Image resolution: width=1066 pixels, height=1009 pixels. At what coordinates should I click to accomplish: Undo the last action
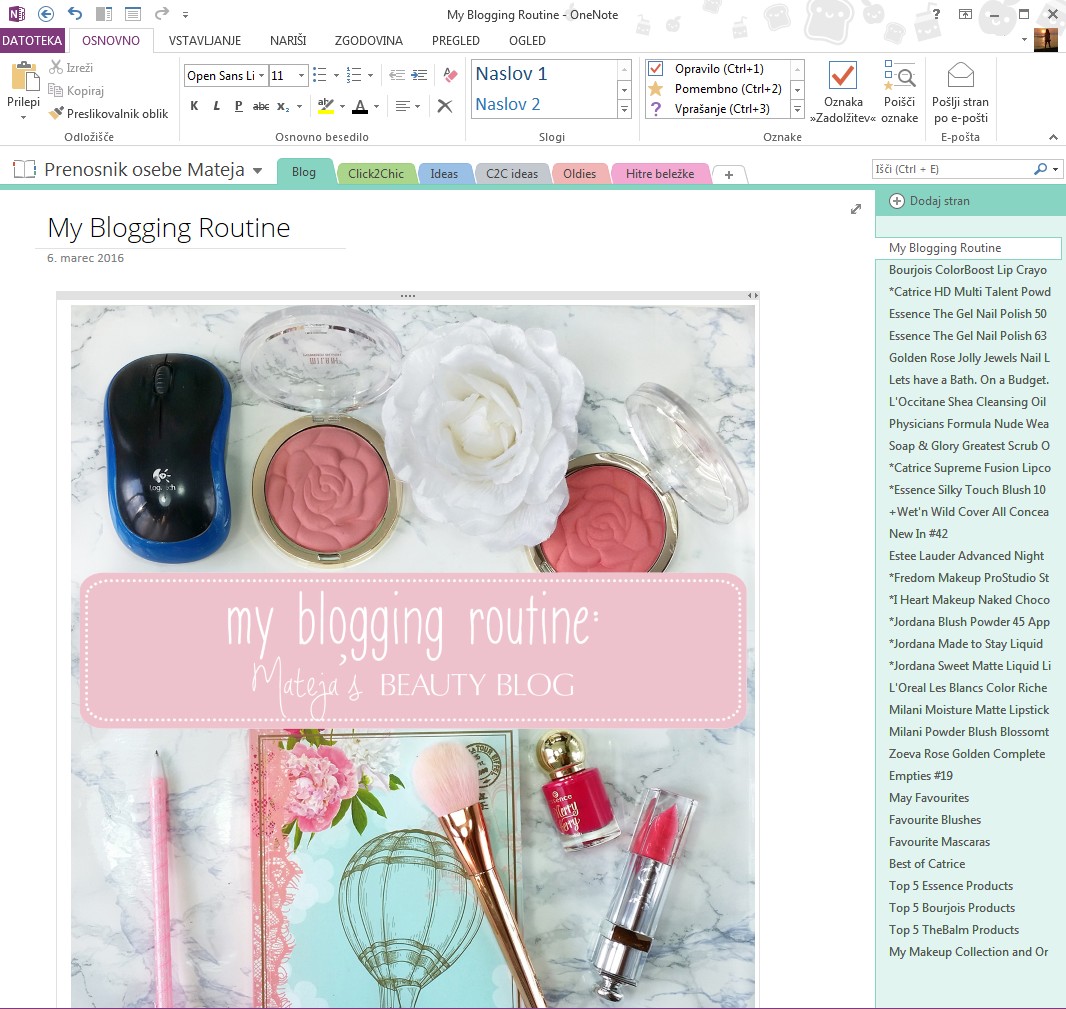point(75,14)
